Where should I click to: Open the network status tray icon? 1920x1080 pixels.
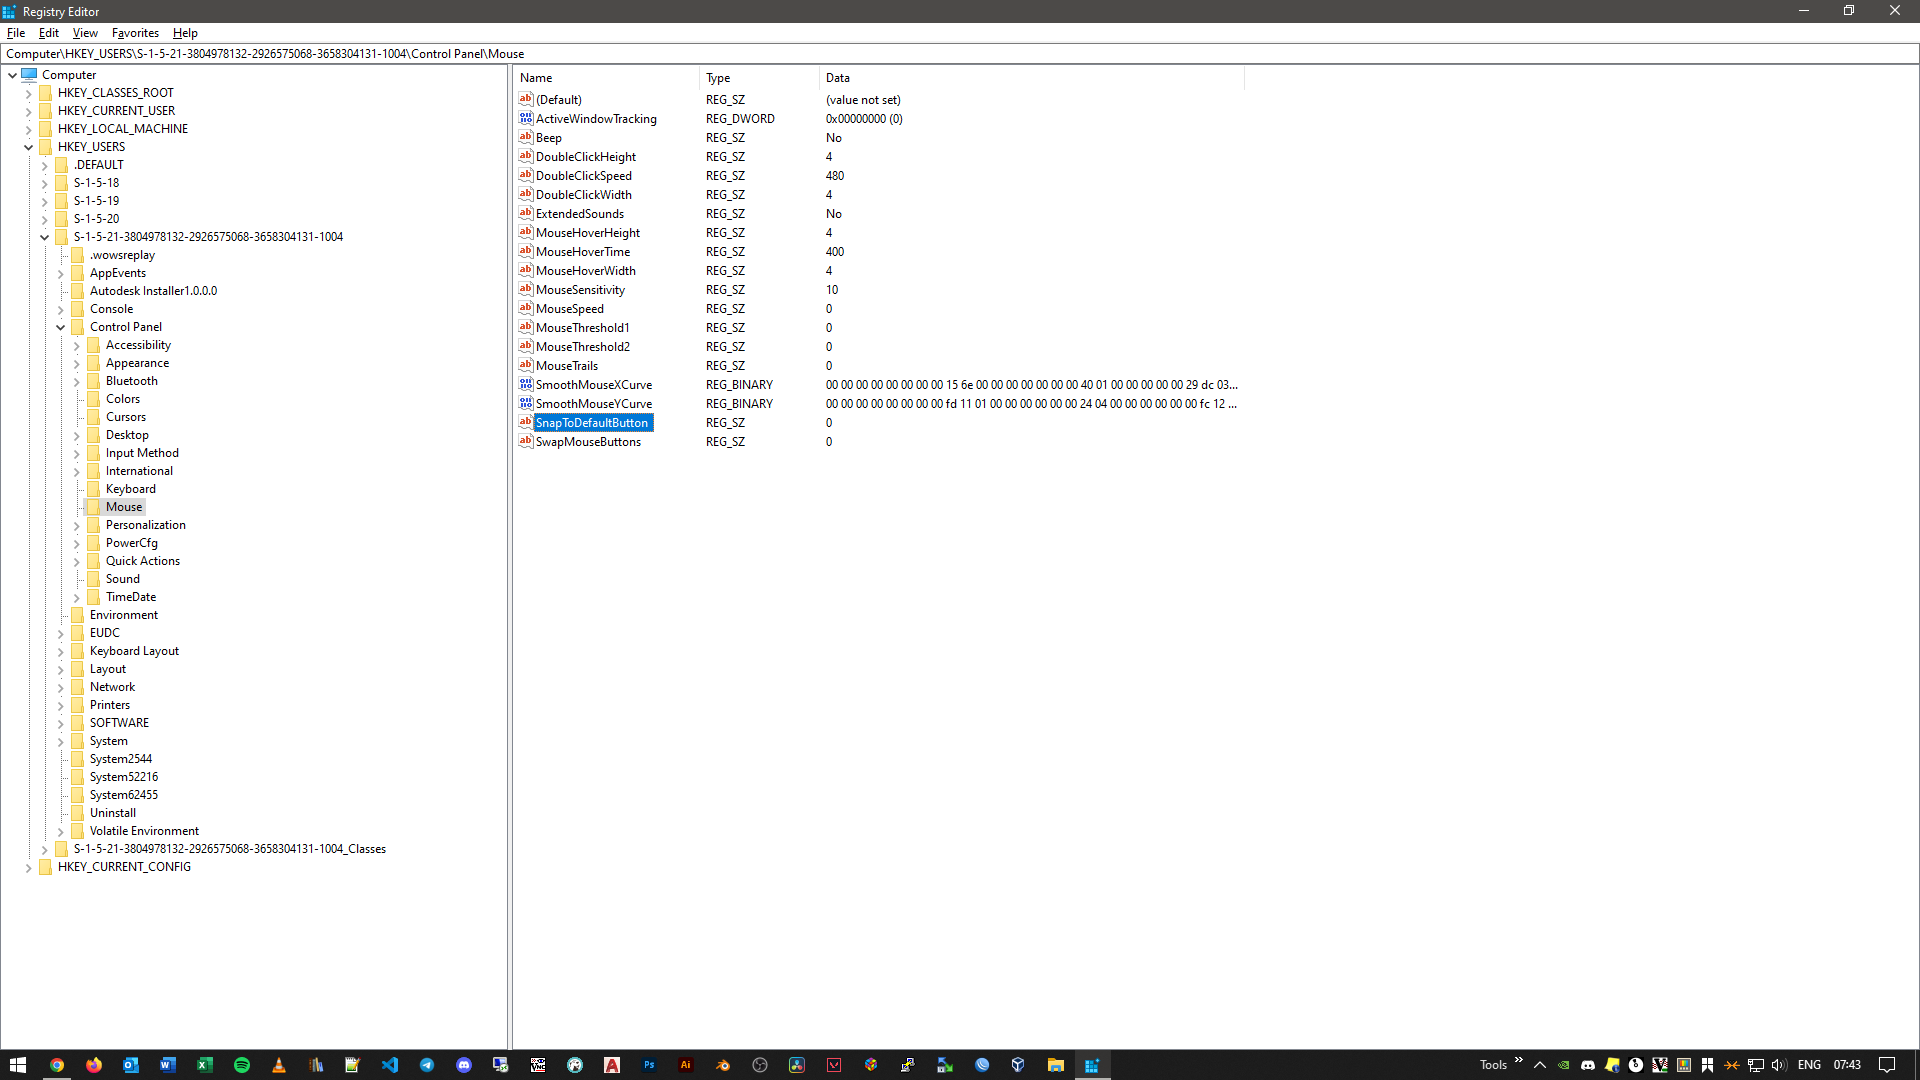point(1755,1065)
